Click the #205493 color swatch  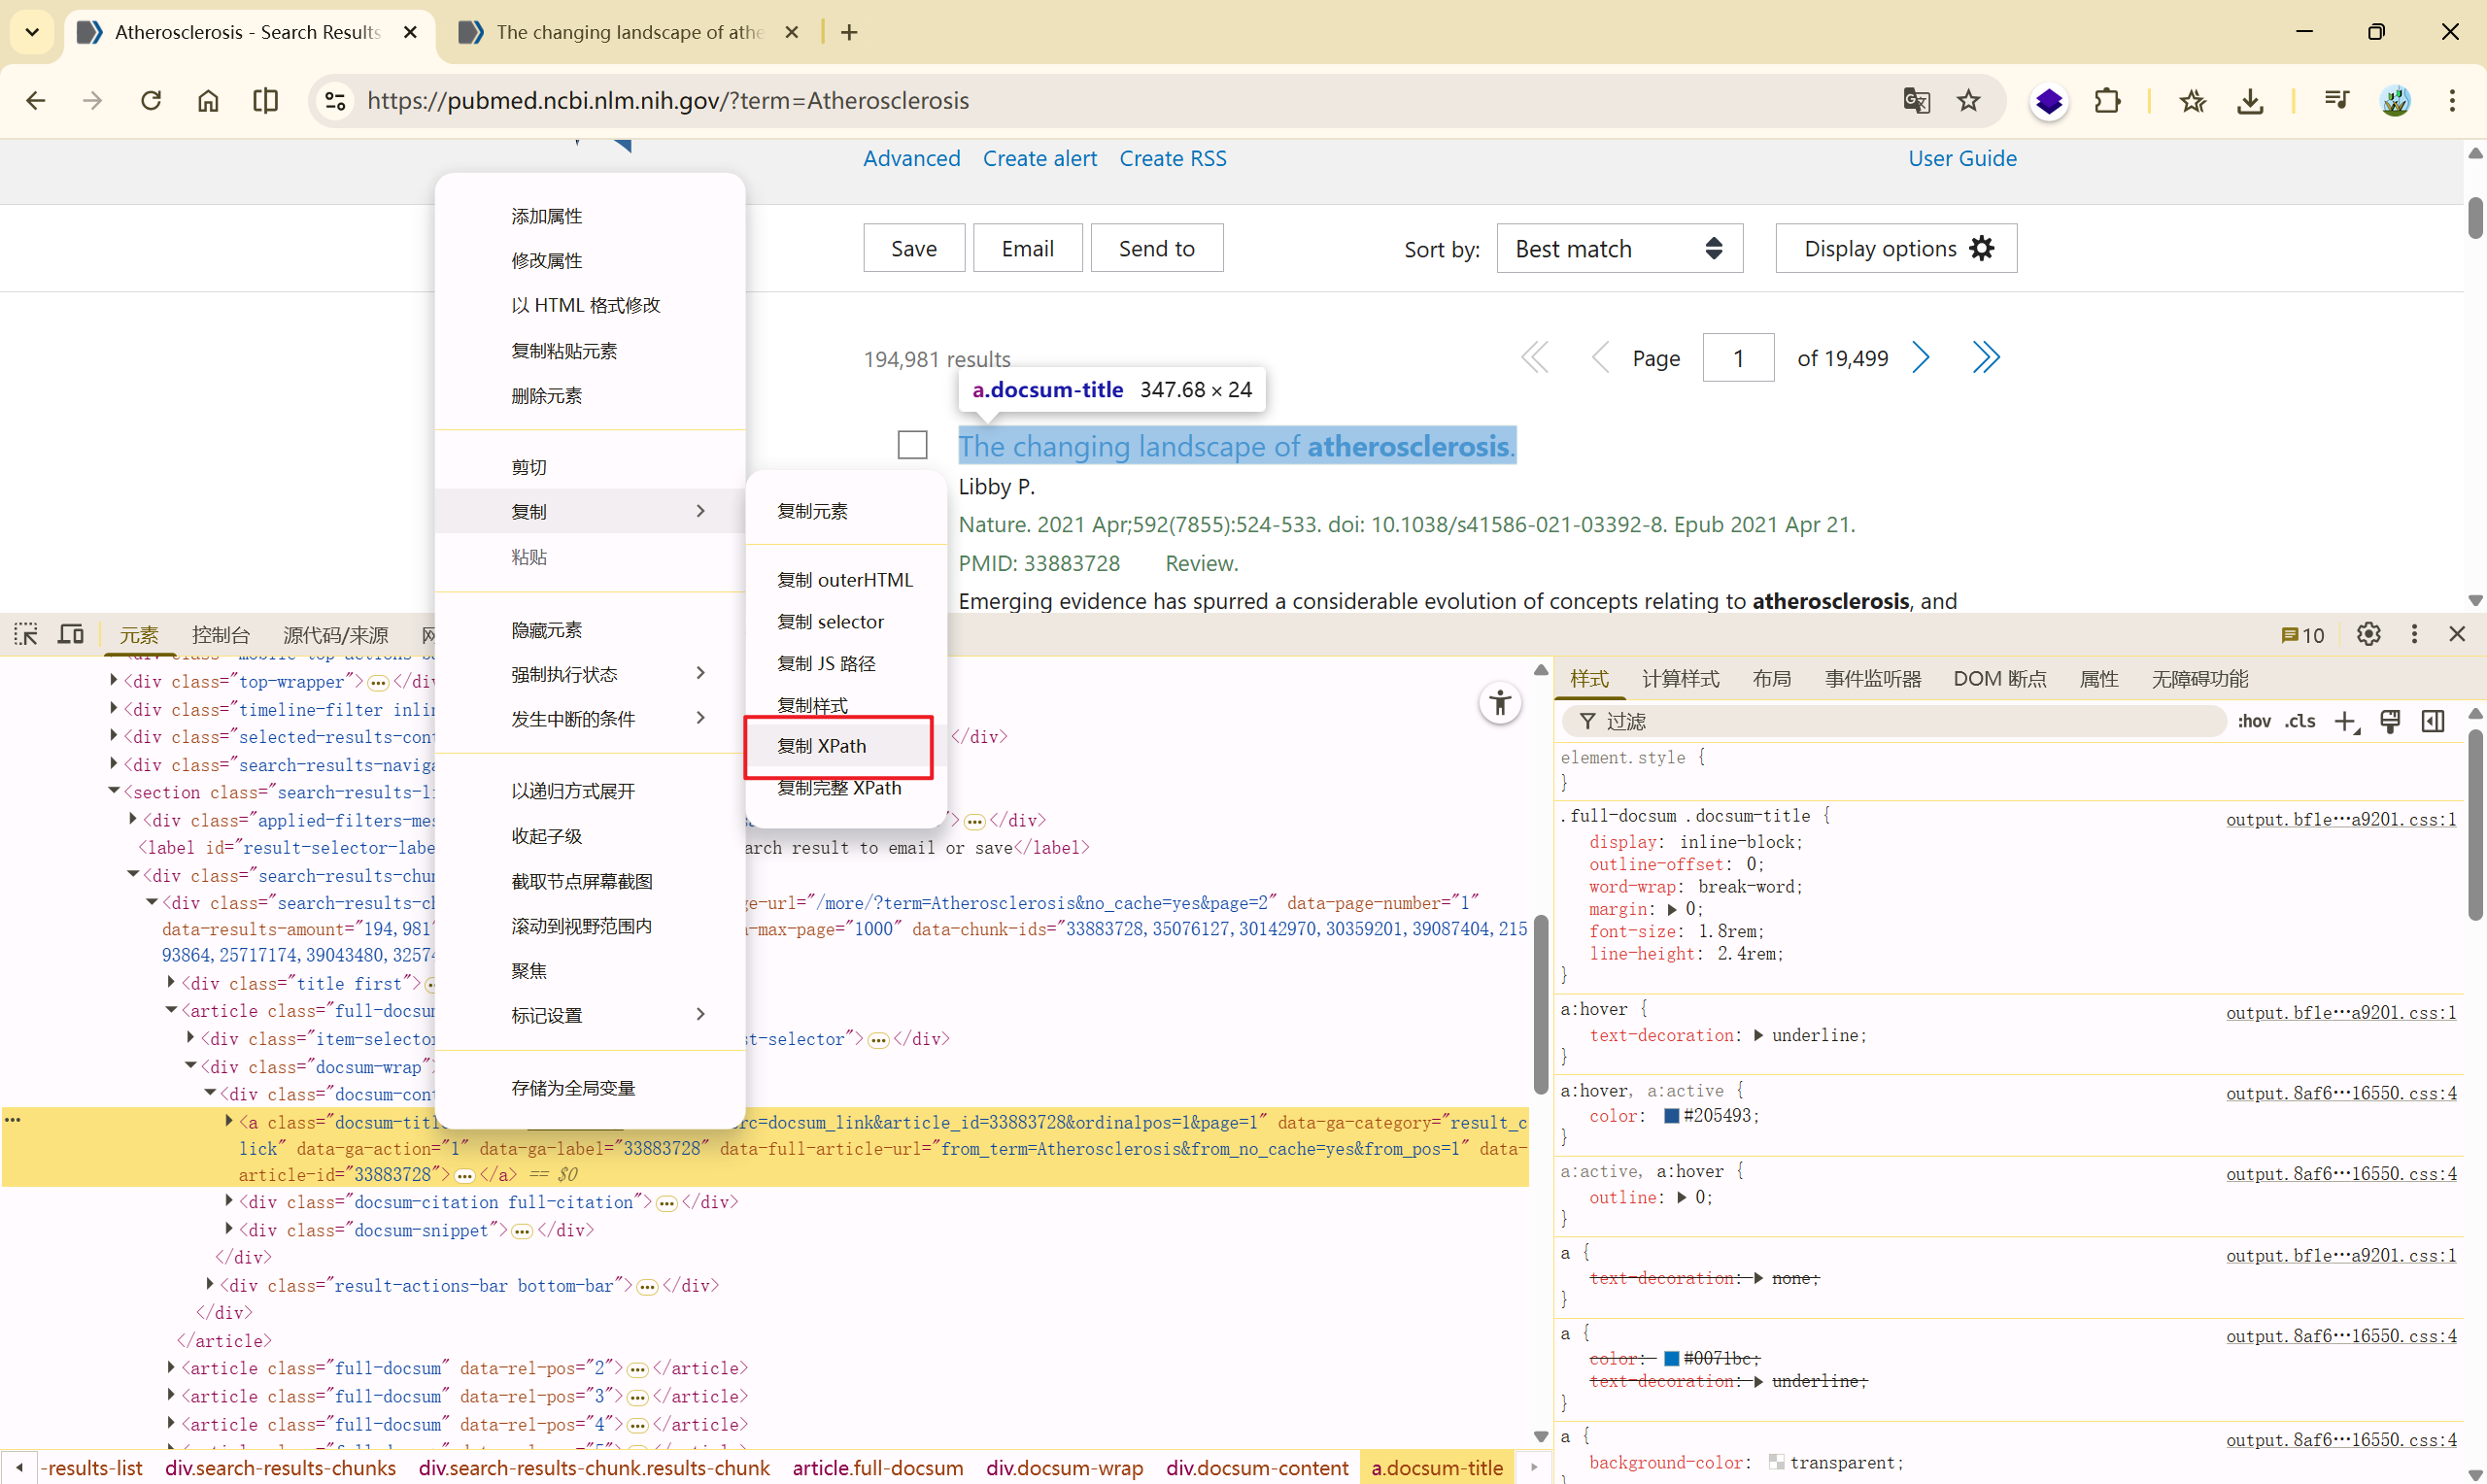coord(1671,1115)
